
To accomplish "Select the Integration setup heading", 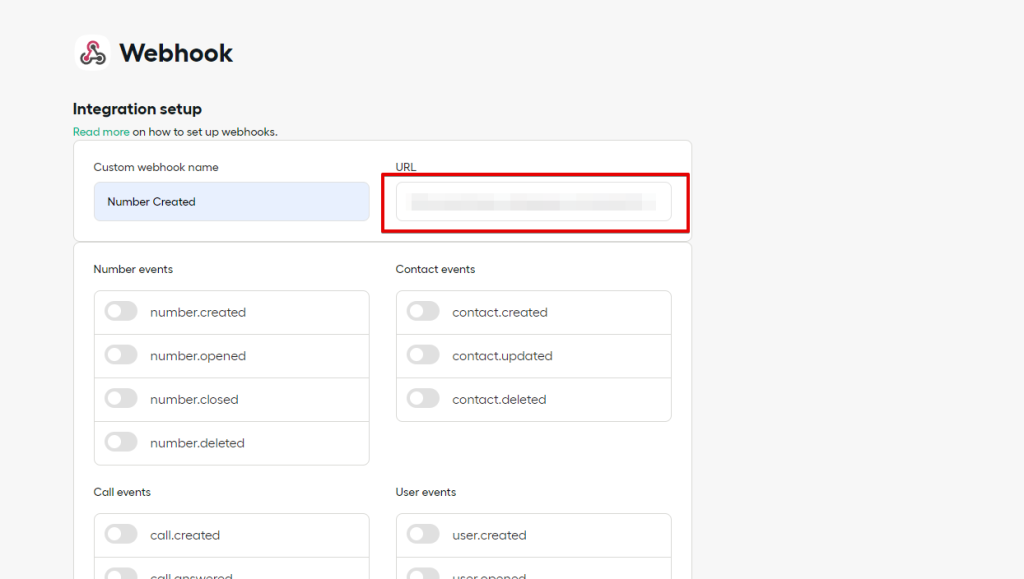I will pyautogui.click(x=137, y=109).
